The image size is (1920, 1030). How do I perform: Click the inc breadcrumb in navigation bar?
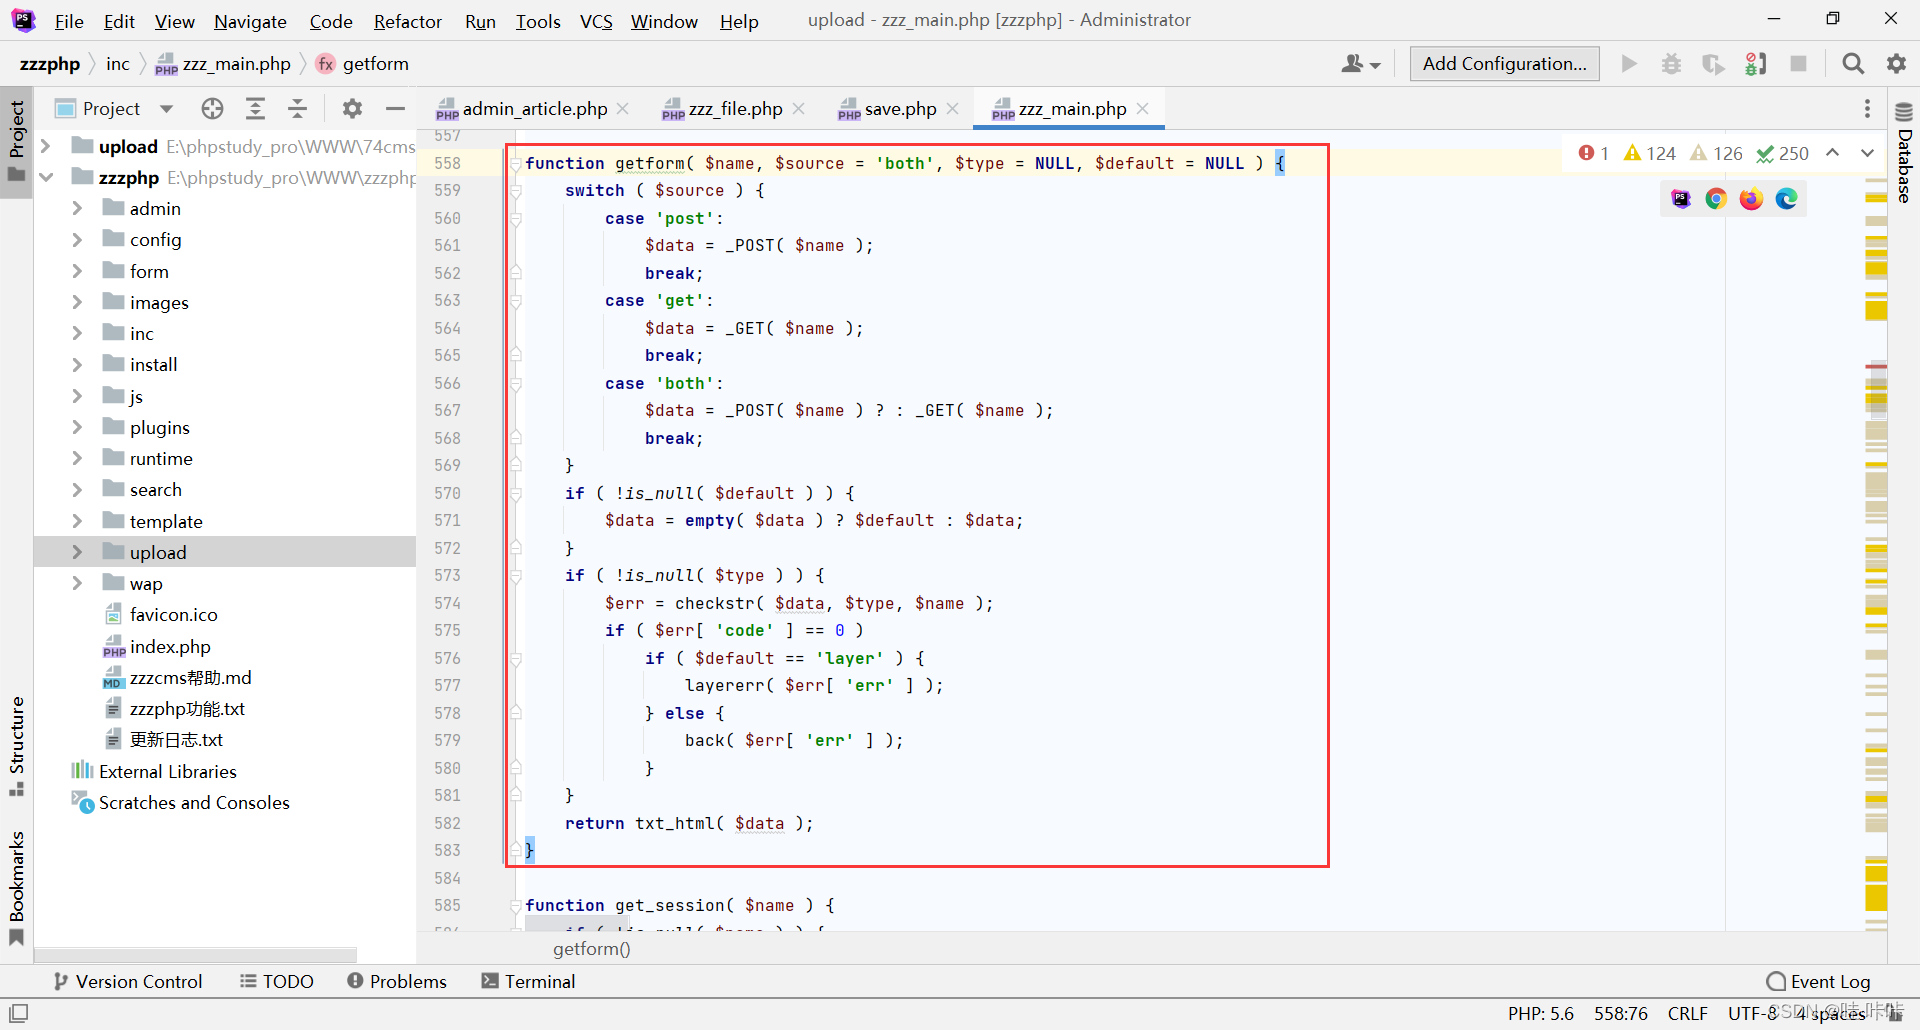[118, 64]
